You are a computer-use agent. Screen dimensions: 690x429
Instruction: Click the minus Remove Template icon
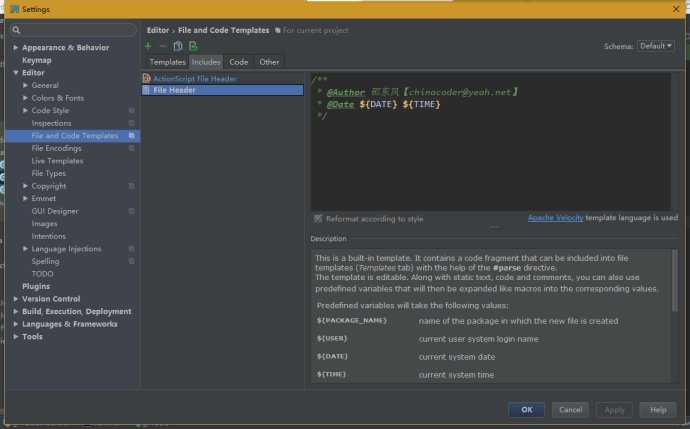[x=163, y=46]
